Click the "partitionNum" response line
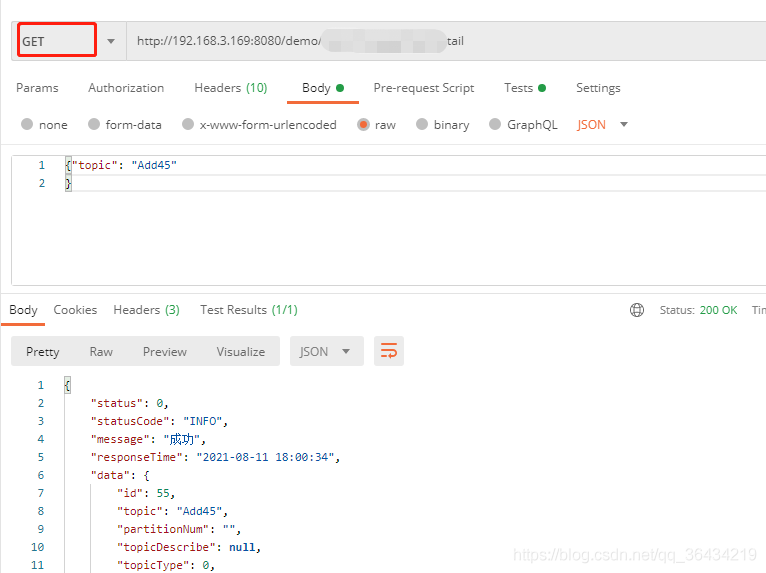Image resolution: width=766 pixels, height=573 pixels. (179, 529)
